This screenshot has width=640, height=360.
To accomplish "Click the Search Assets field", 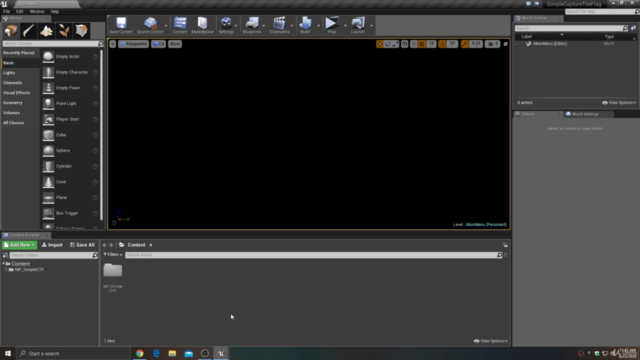I will point(313,255).
